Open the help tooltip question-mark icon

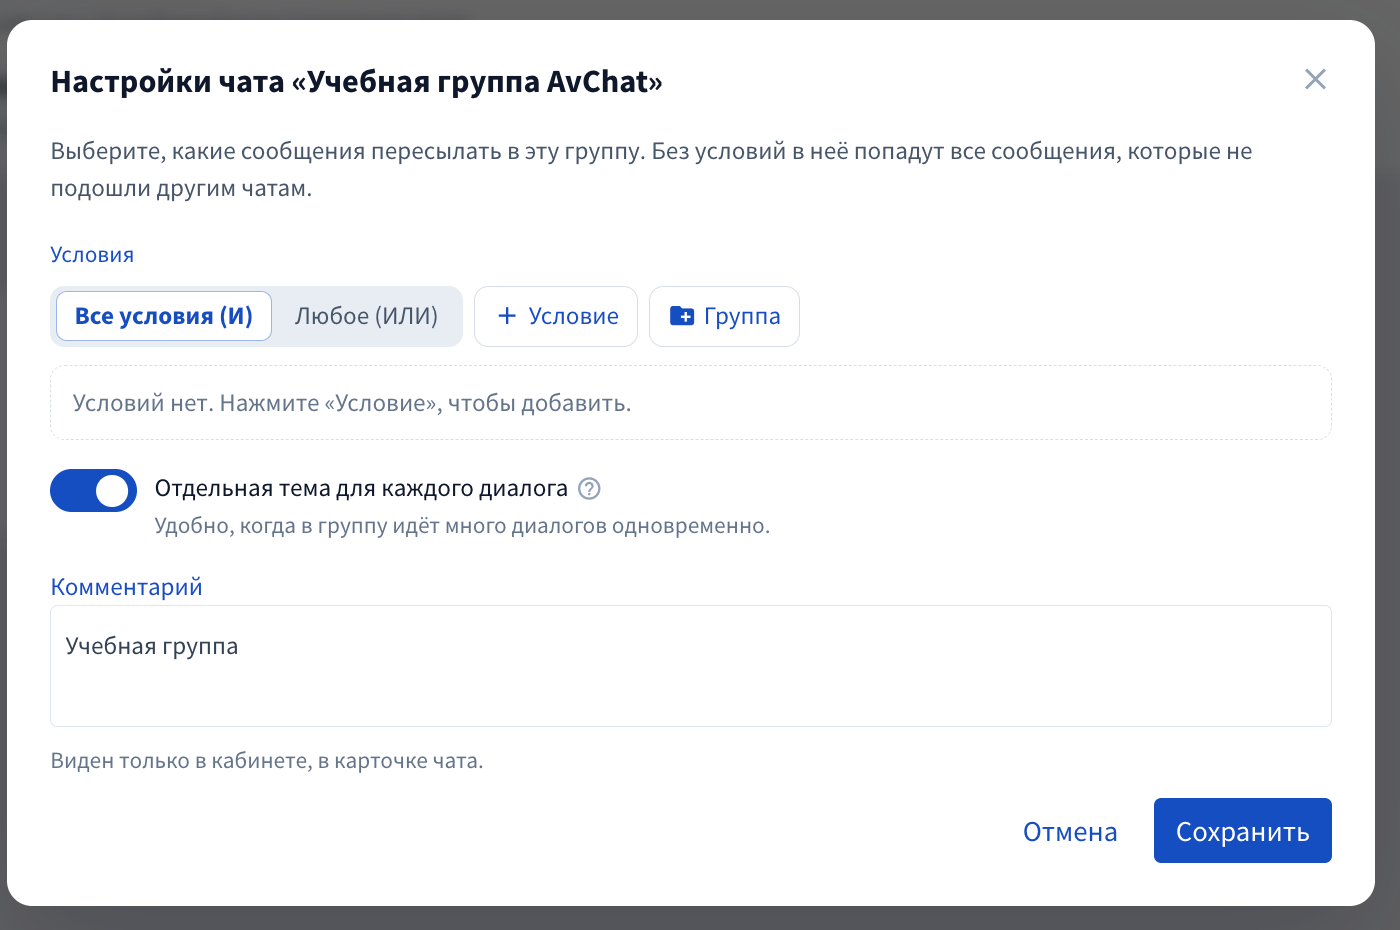point(590,489)
